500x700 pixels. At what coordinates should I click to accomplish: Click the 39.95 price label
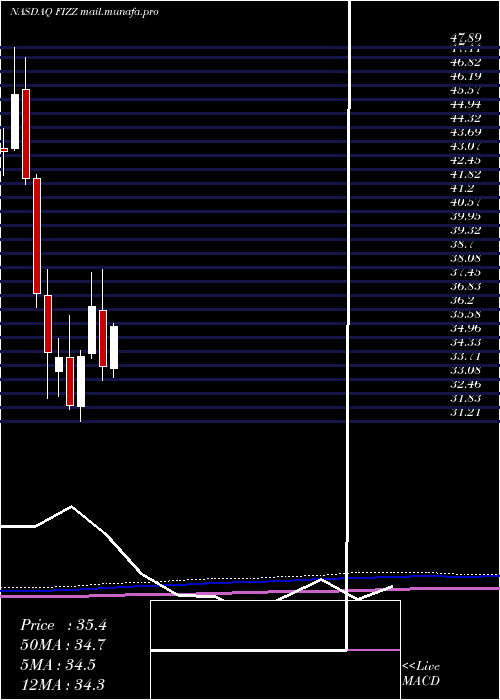click(465, 217)
